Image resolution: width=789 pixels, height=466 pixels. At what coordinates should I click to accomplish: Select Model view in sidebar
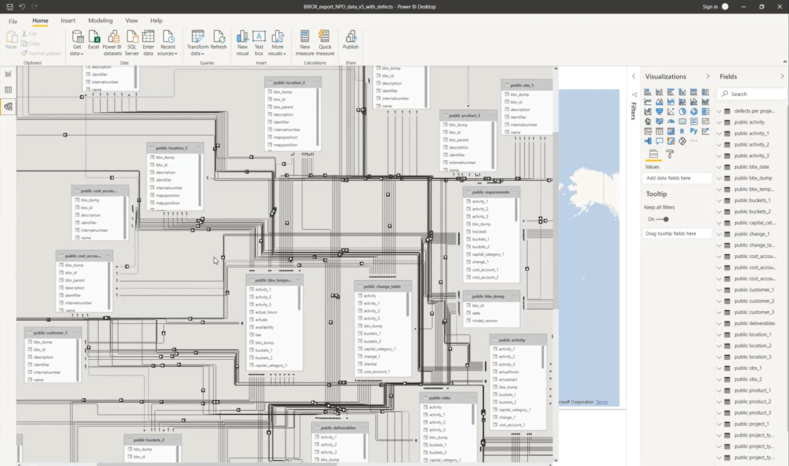[8, 107]
